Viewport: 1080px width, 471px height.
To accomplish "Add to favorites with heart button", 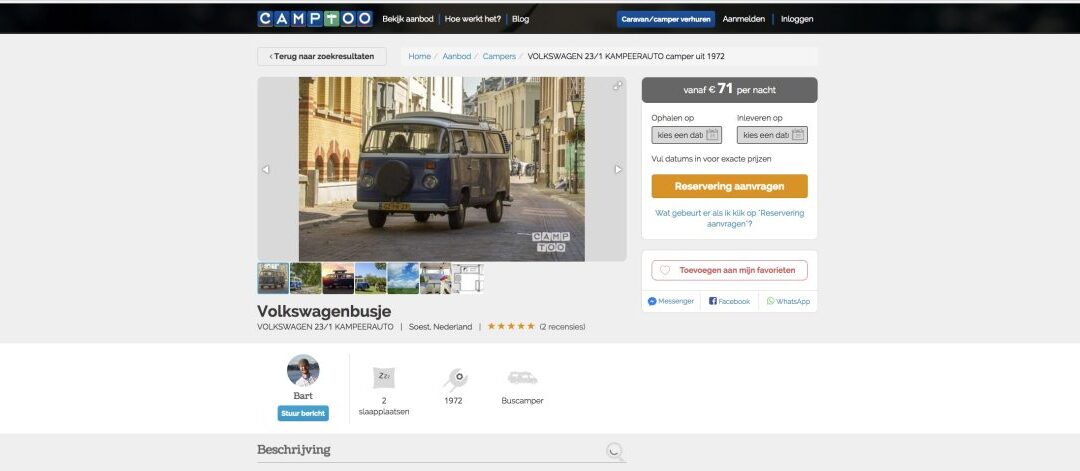I will (729, 270).
